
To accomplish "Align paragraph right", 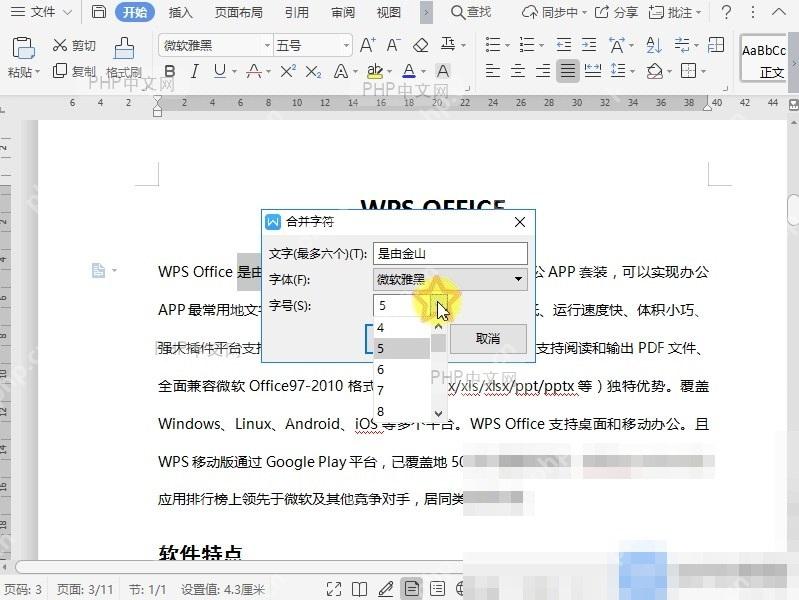I will click(x=543, y=71).
